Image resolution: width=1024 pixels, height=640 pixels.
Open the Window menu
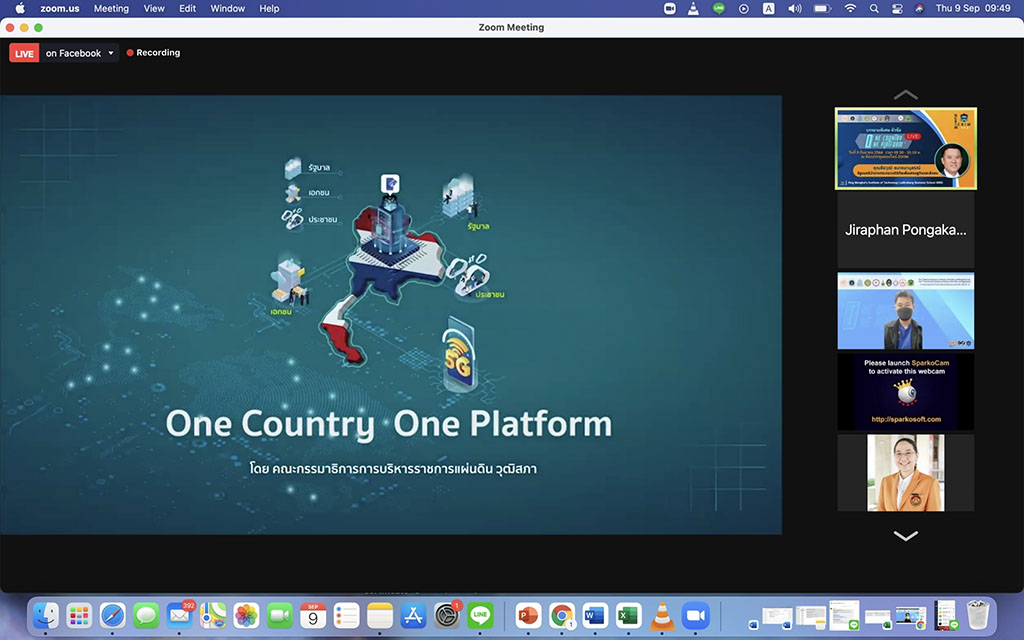point(227,8)
